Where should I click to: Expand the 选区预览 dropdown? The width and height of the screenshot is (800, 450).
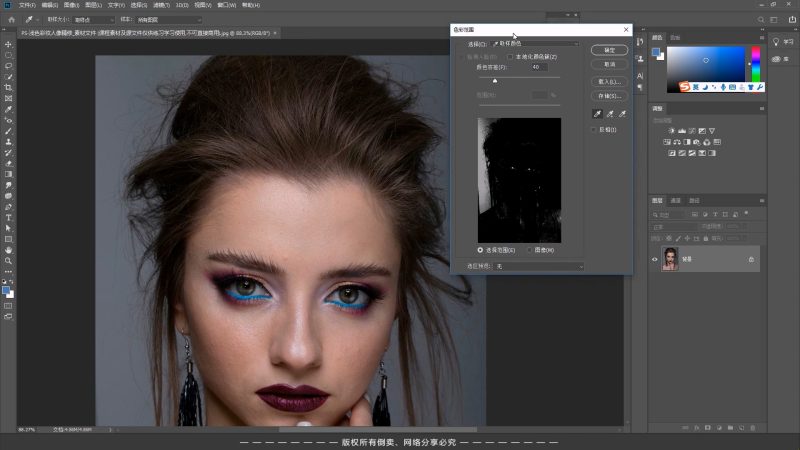point(540,267)
